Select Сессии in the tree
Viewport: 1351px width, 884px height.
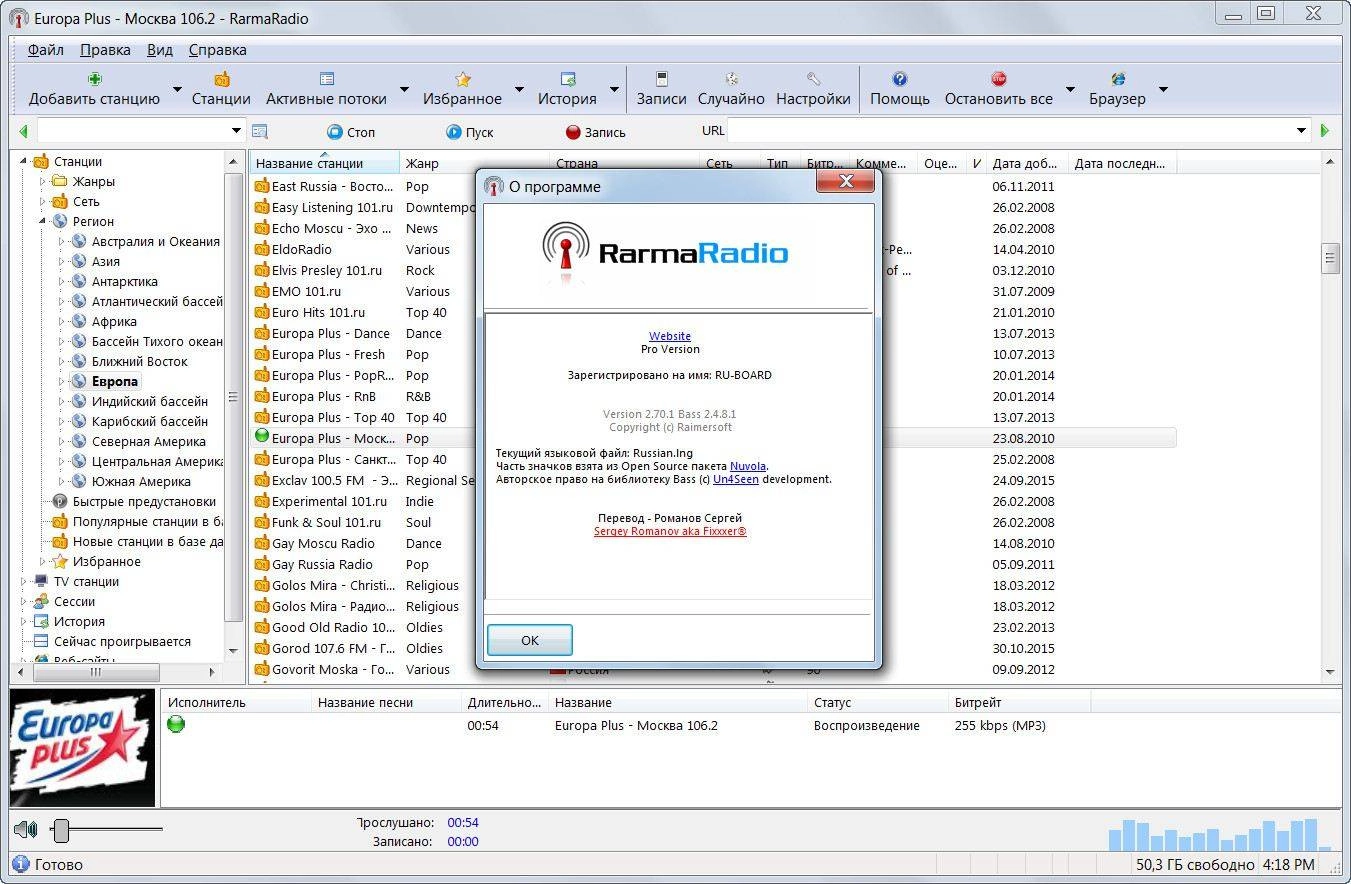click(x=75, y=601)
